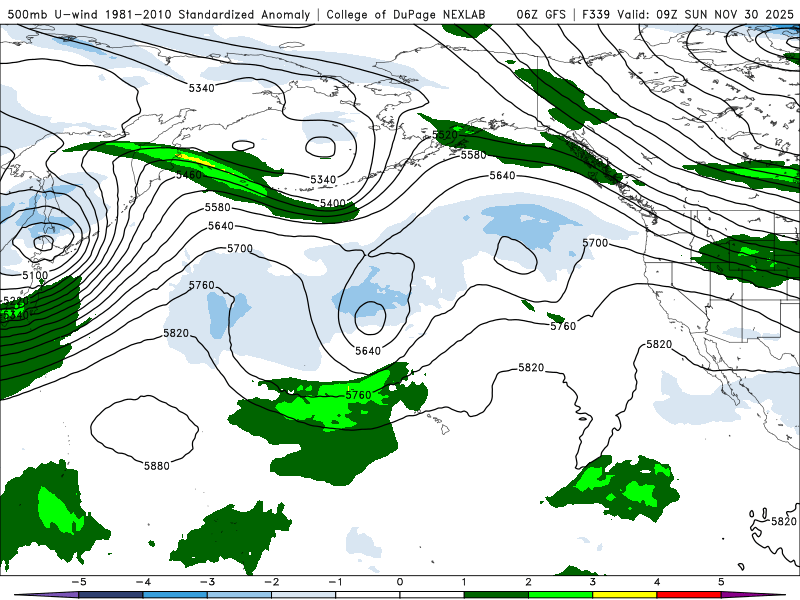Click the "College of DuPage NEXLAB" text

click(x=406, y=14)
